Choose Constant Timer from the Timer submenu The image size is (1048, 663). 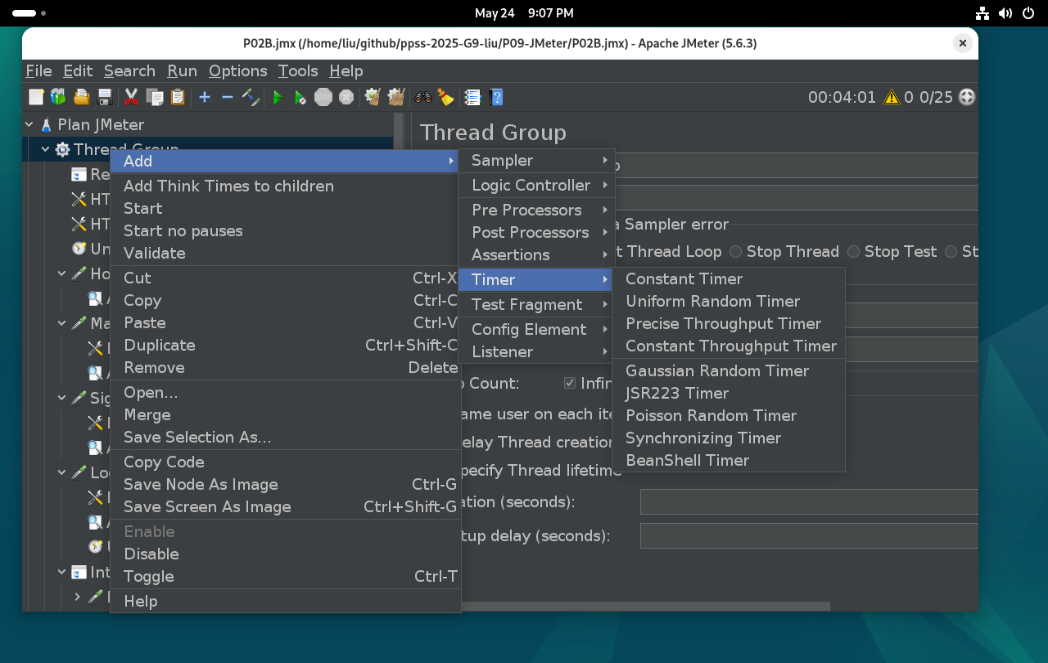729,279
